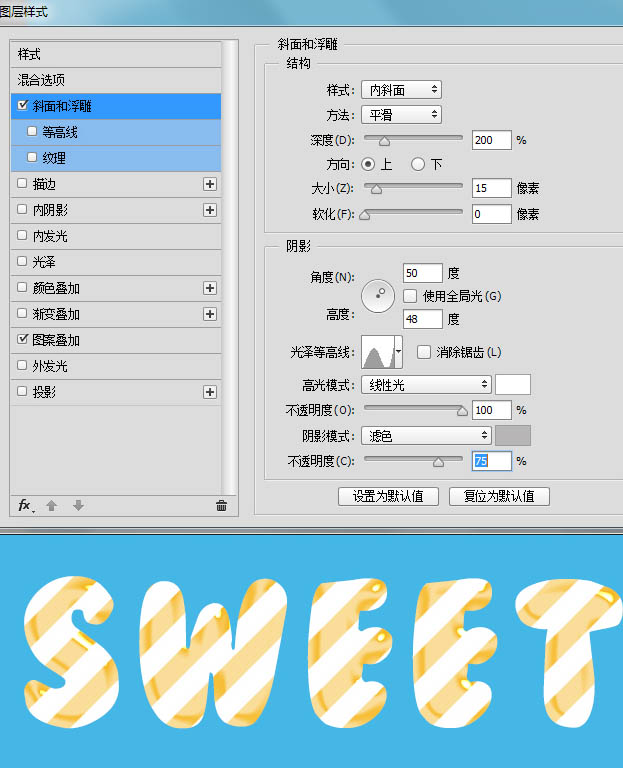Check 消除锯齿 option
The image size is (623, 768).
[x=424, y=352]
